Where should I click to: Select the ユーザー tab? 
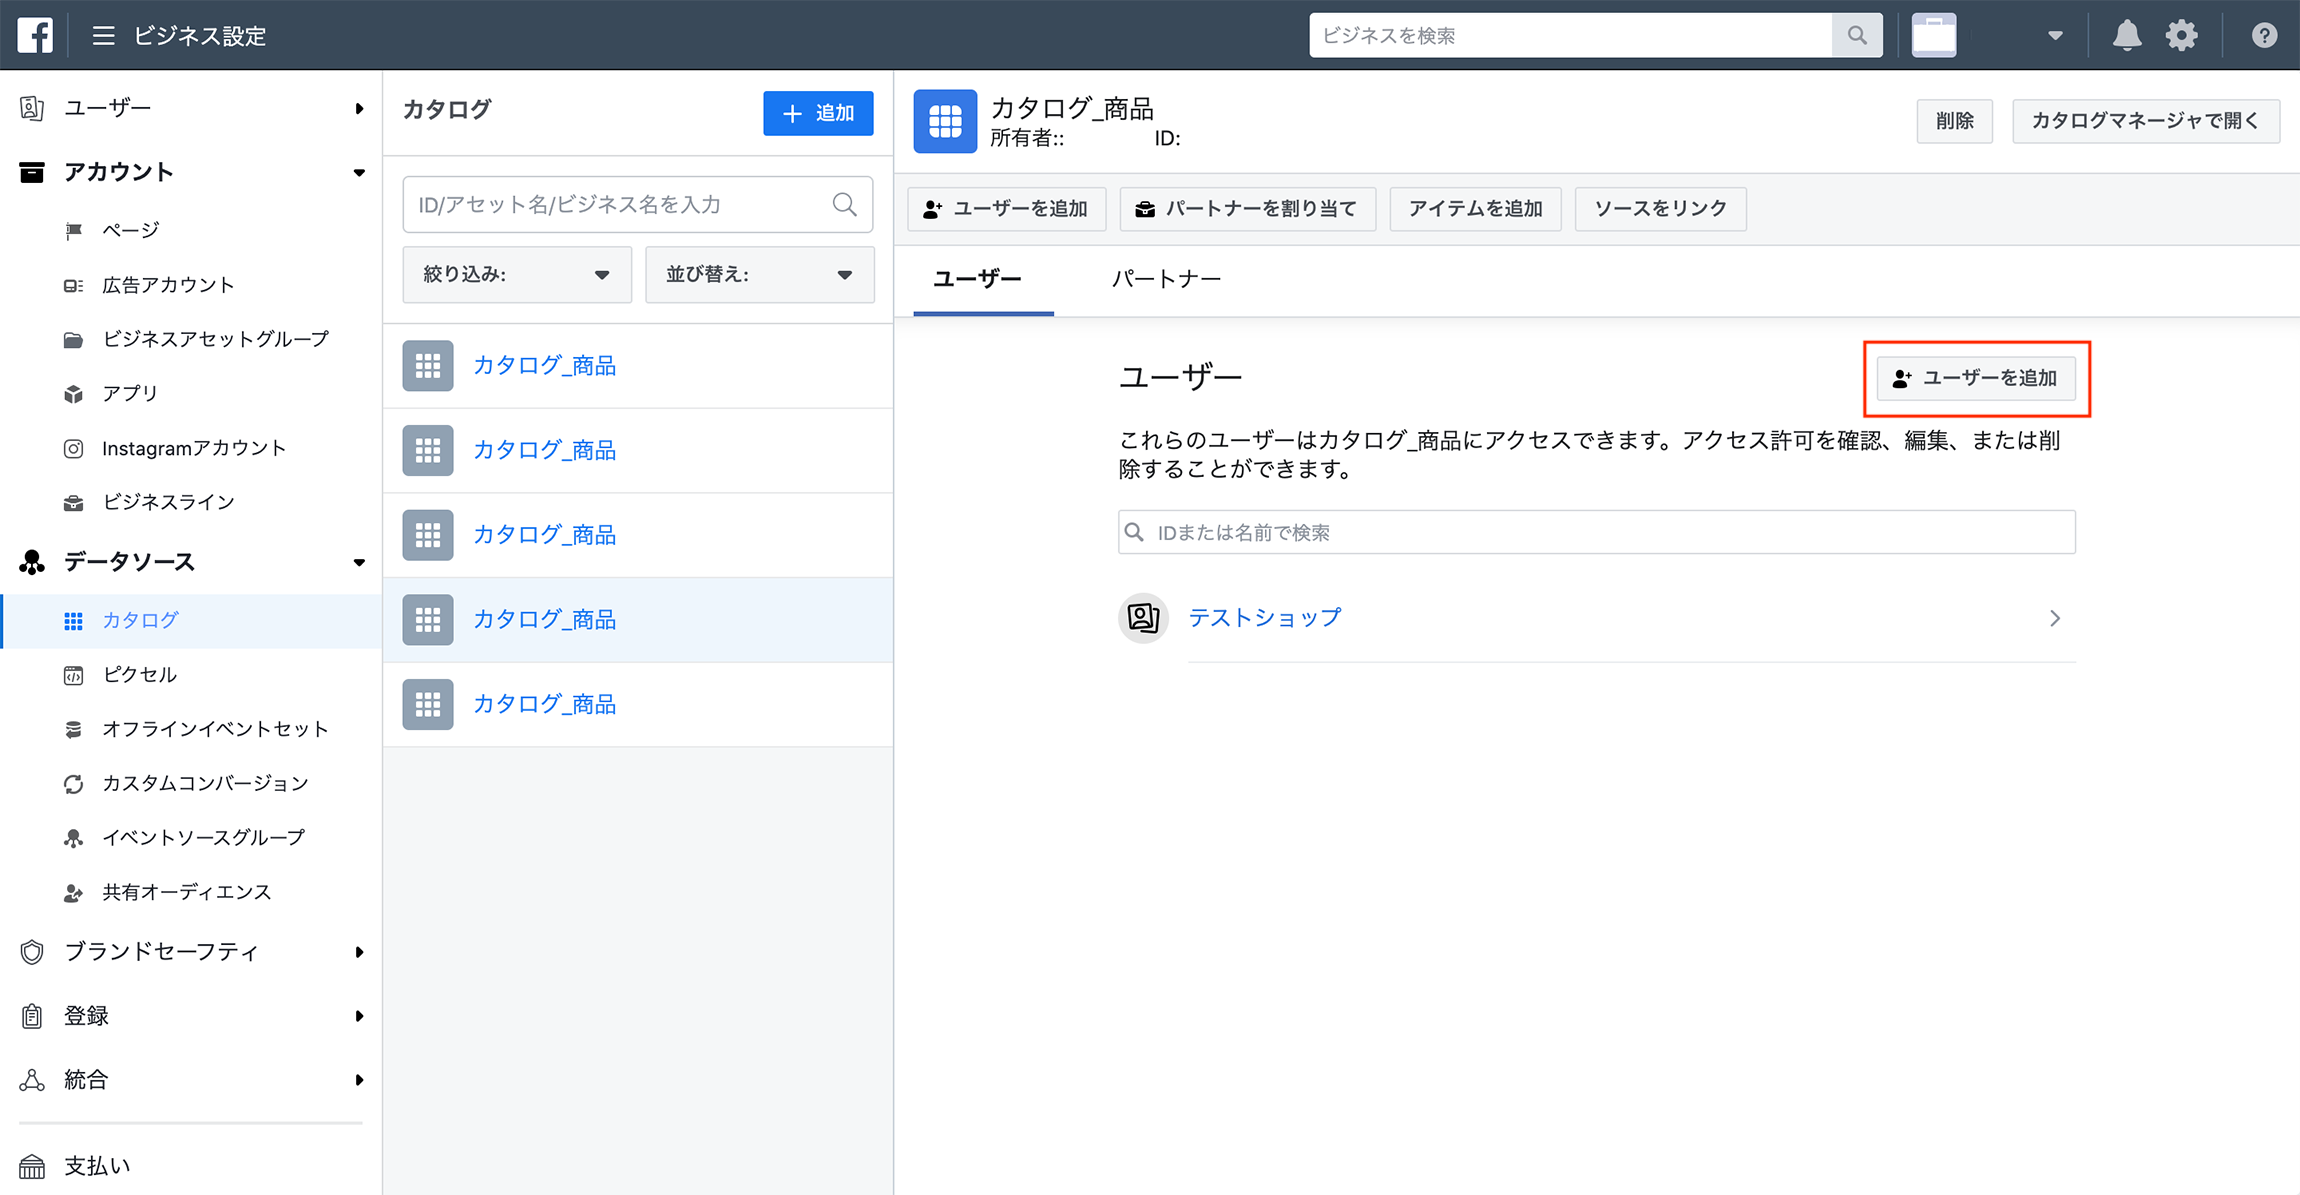(977, 280)
